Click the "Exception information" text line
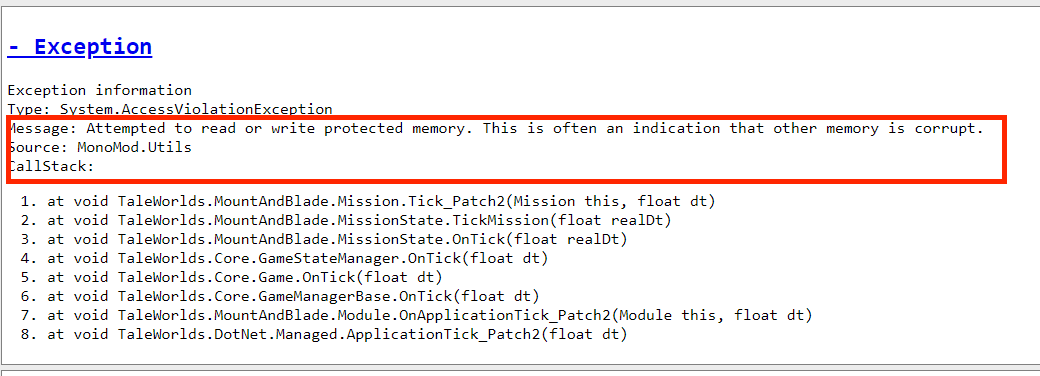 [99, 90]
